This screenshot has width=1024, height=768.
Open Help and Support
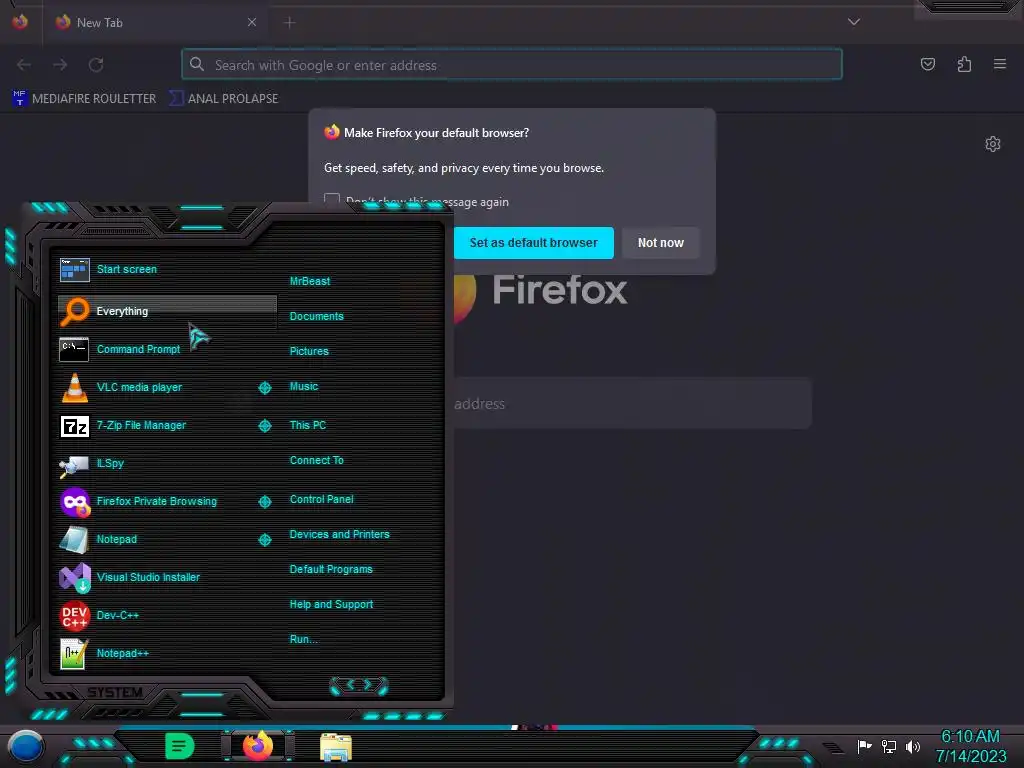click(331, 604)
